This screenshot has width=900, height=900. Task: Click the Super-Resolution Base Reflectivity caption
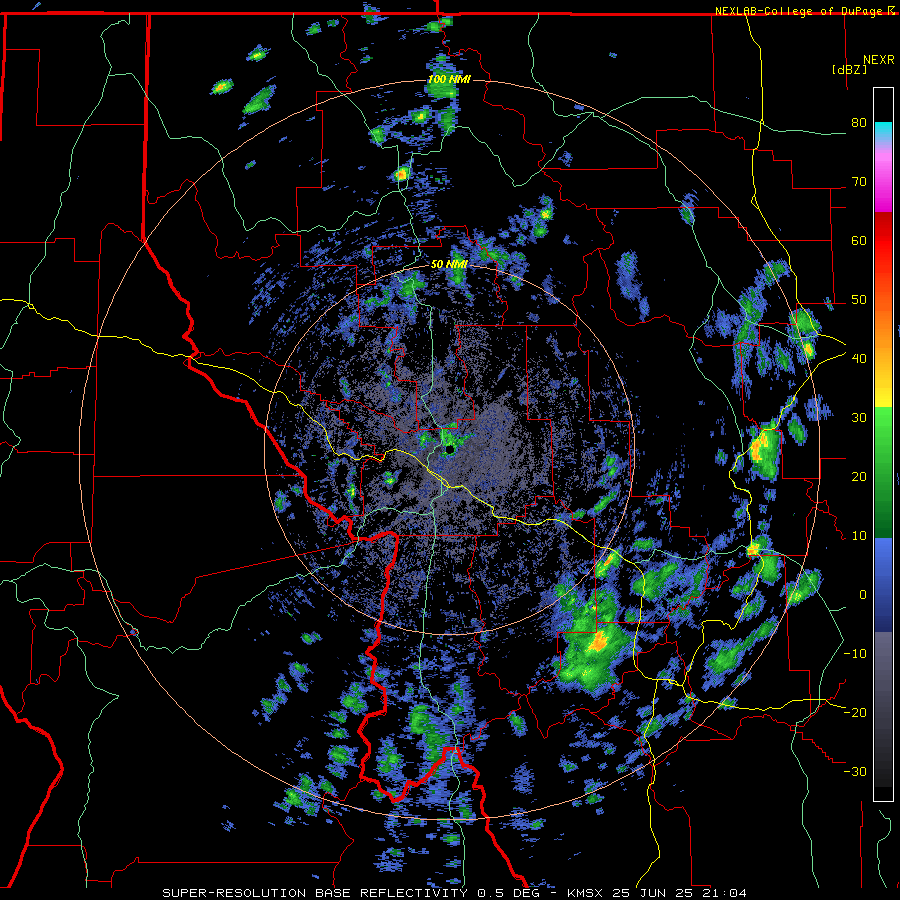(455, 893)
